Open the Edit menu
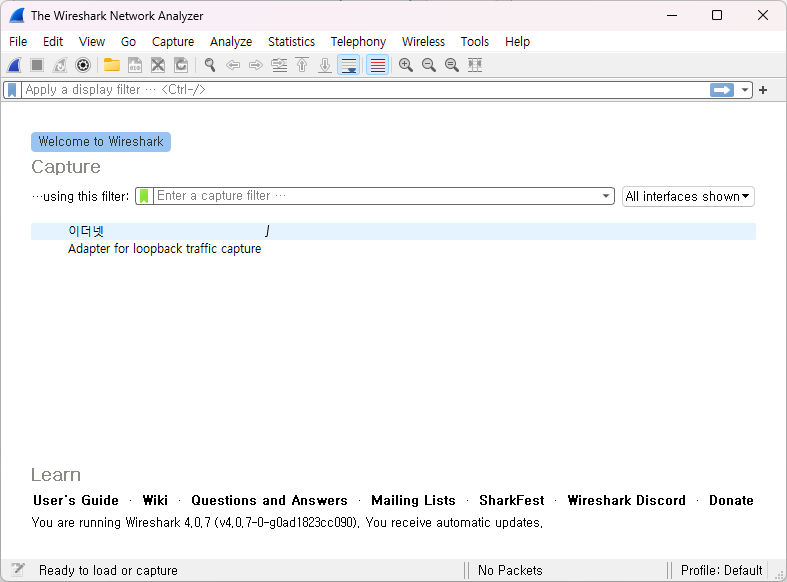 (53, 42)
